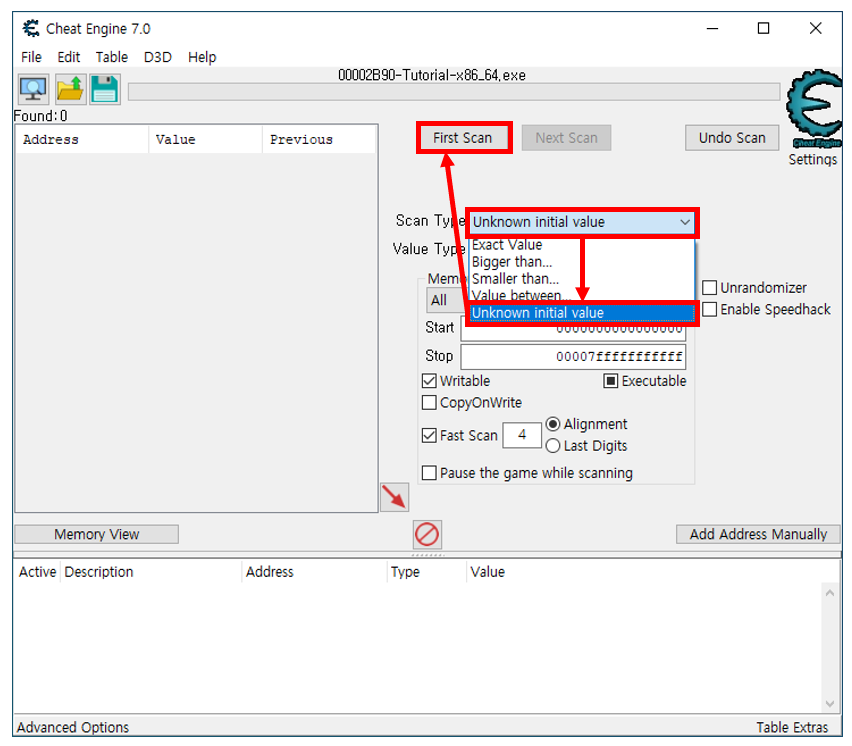Click the Value column header in results
The image size is (852, 746).
coord(205,140)
